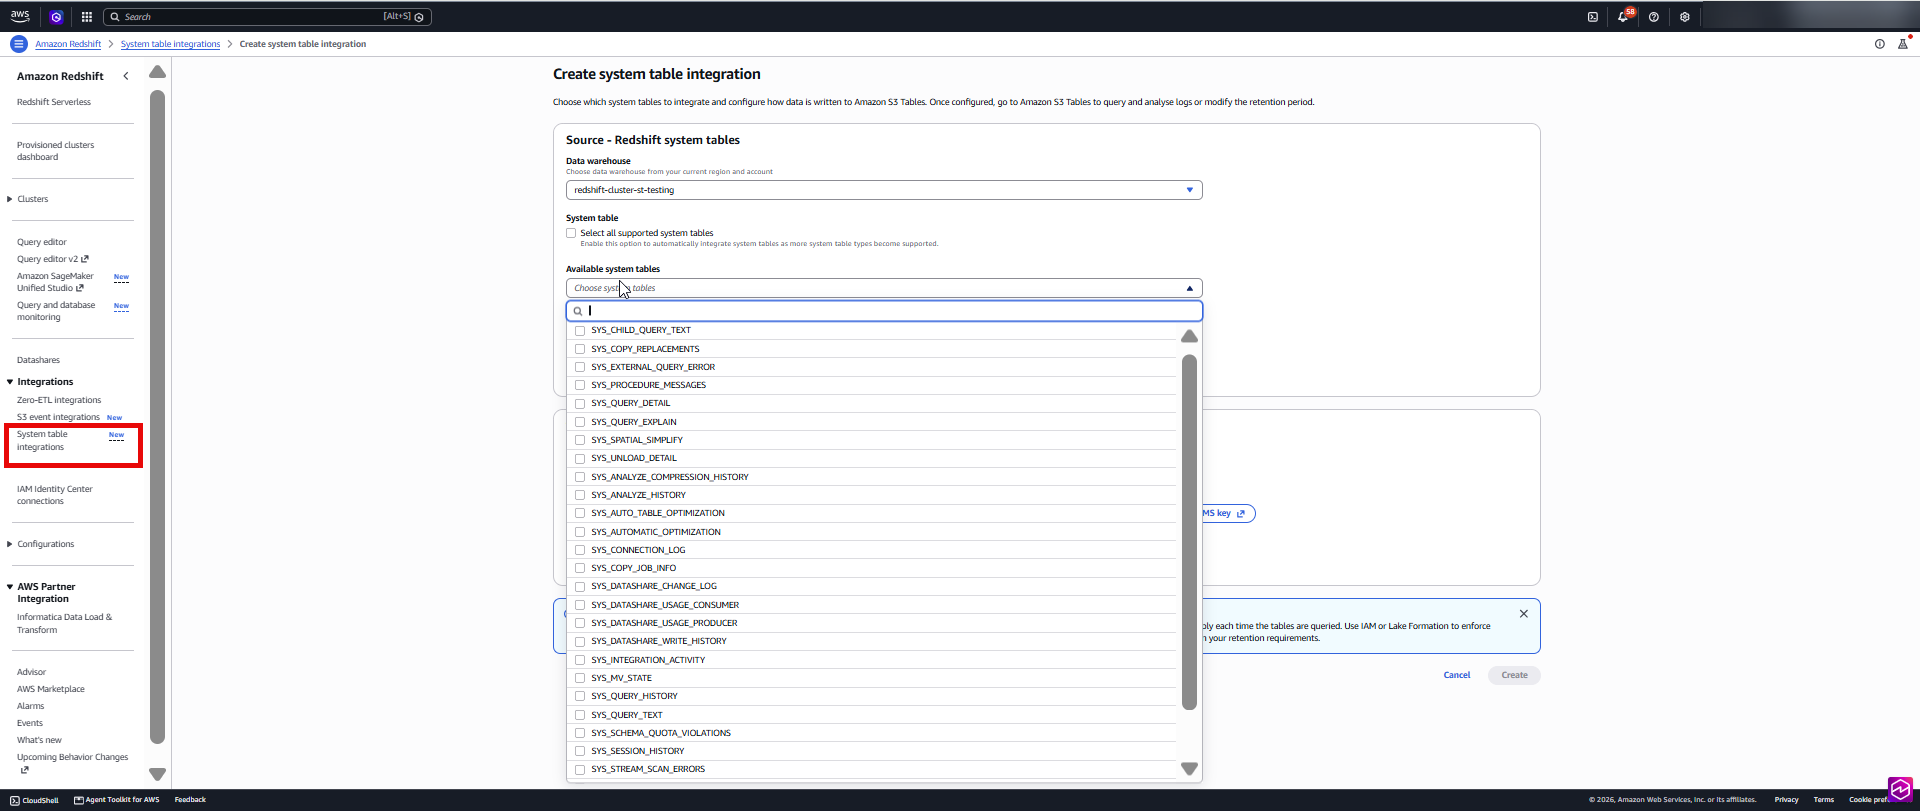Image resolution: width=1920 pixels, height=811 pixels.
Task: Click the Create button
Action: tap(1514, 675)
